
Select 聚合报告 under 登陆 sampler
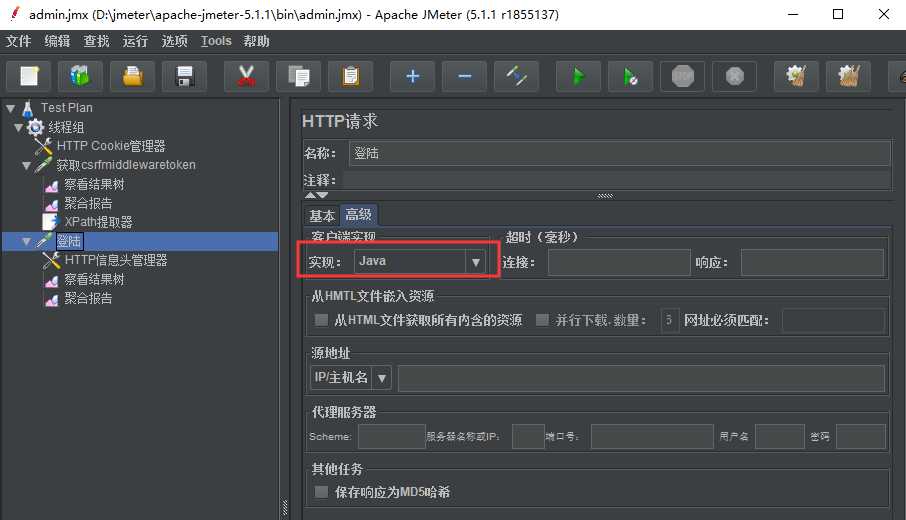(x=88, y=299)
